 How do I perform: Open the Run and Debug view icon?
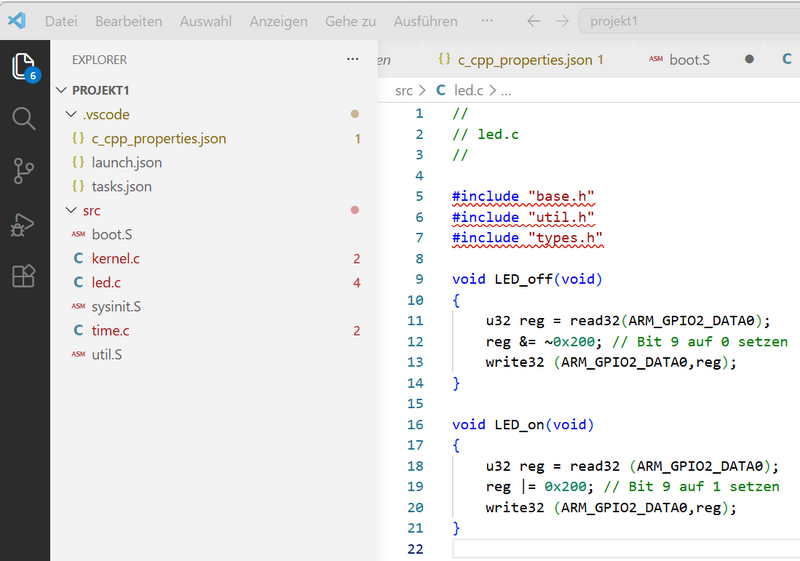23,224
